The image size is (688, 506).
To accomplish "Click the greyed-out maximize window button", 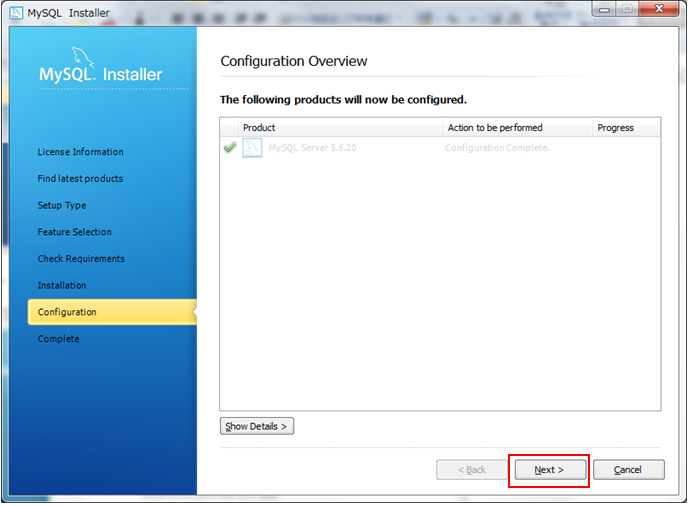I will click(x=627, y=9).
